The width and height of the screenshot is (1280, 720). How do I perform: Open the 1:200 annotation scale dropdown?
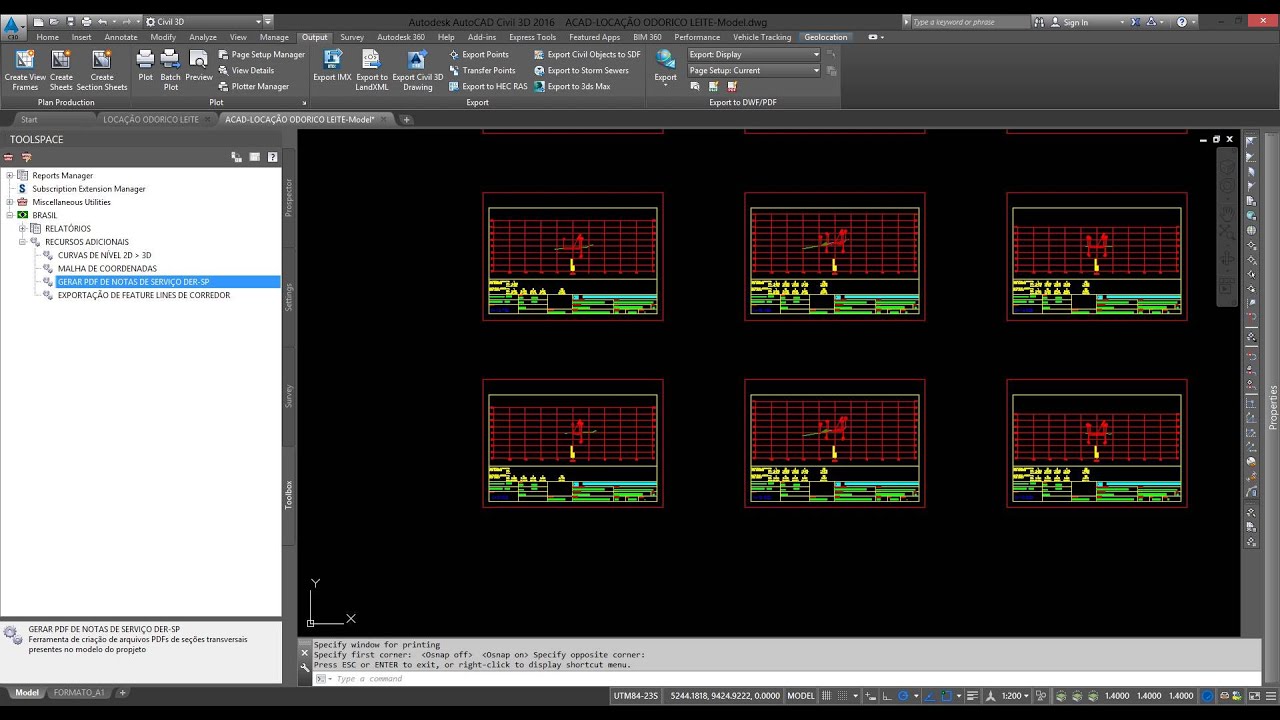tap(1014, 696)
